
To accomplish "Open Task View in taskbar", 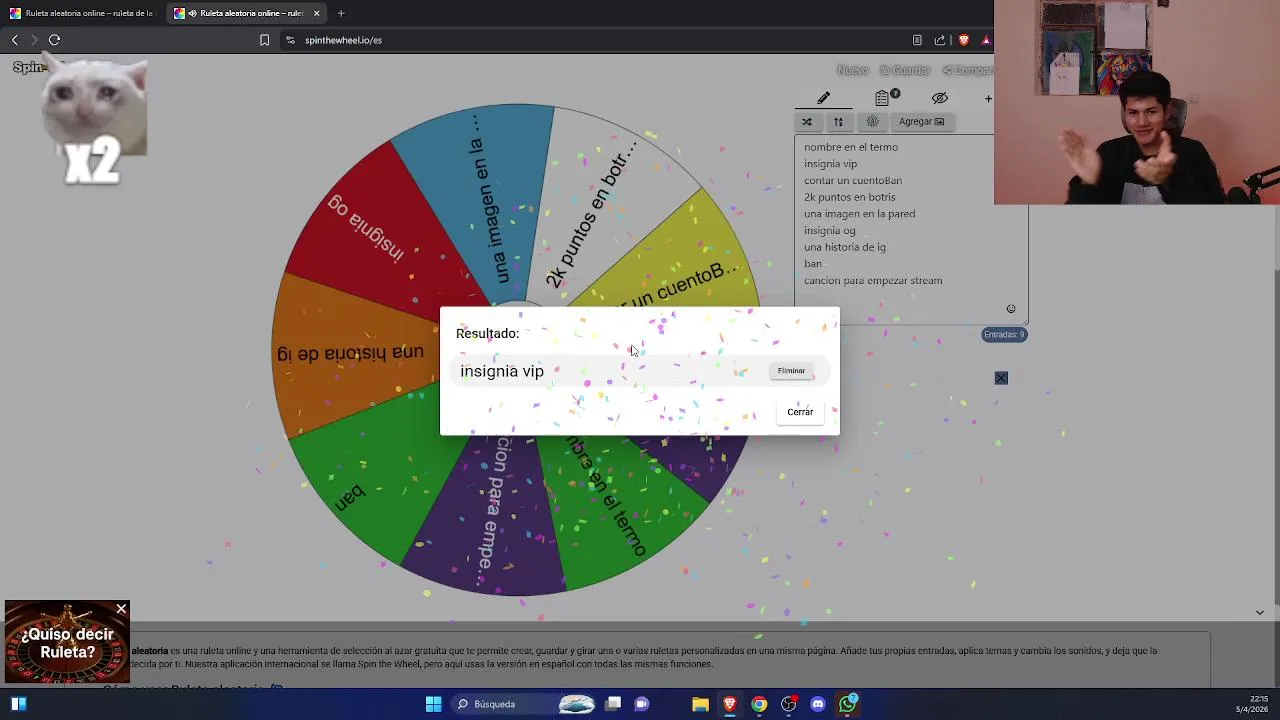I will [613, 704].
